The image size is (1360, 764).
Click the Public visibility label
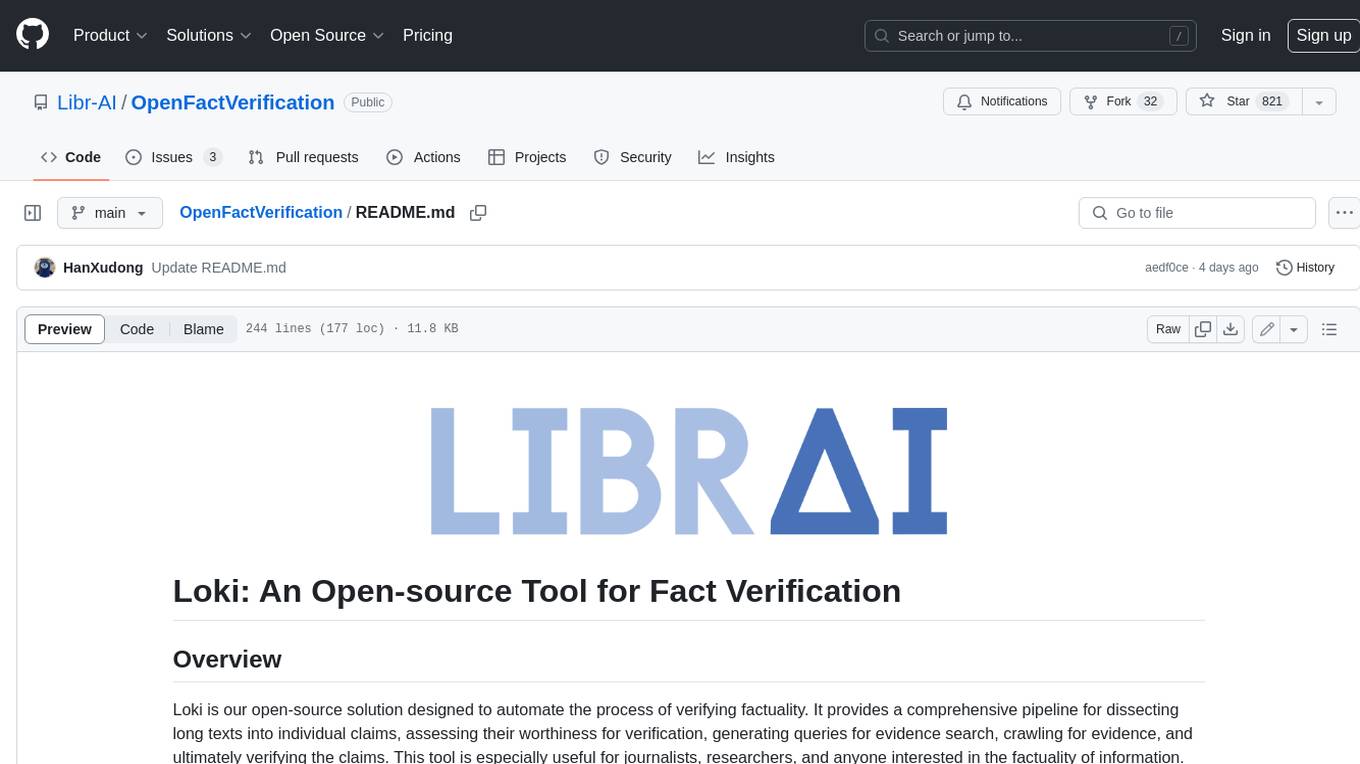[368, 102]
